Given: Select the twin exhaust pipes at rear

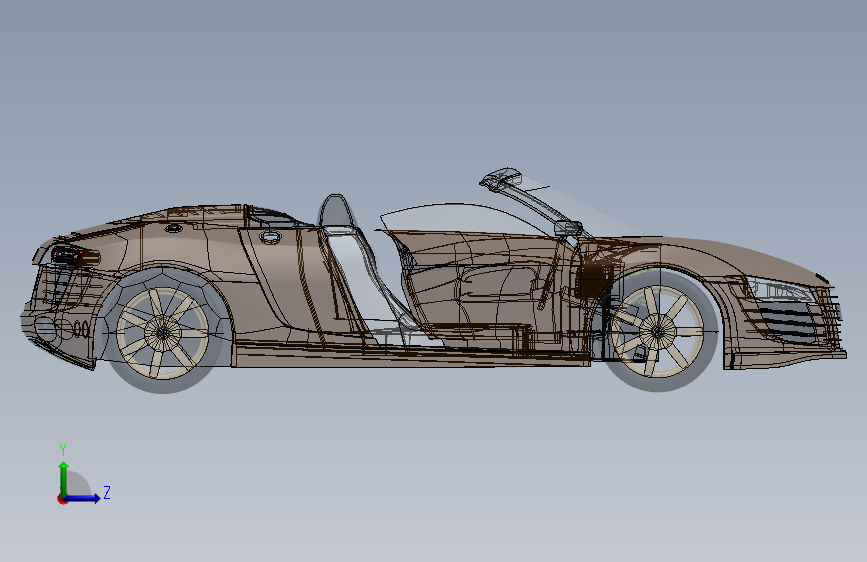Looking at the screenshot, I should point(81,330).
